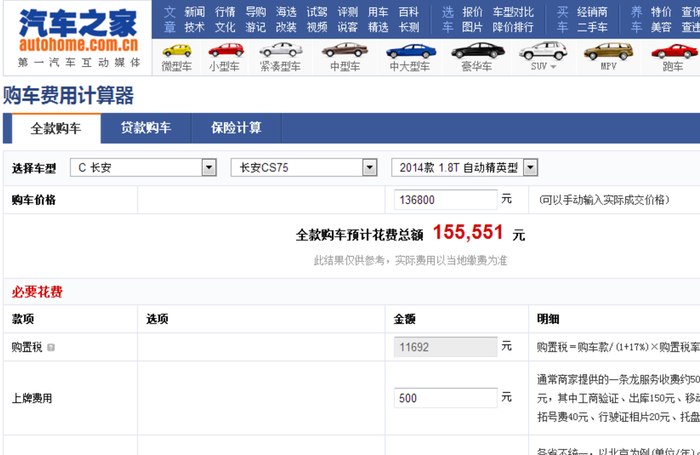This screenshot has height=455, width=700.
Task: Open the 特价 navigation link
Action: tap(661, 12)
